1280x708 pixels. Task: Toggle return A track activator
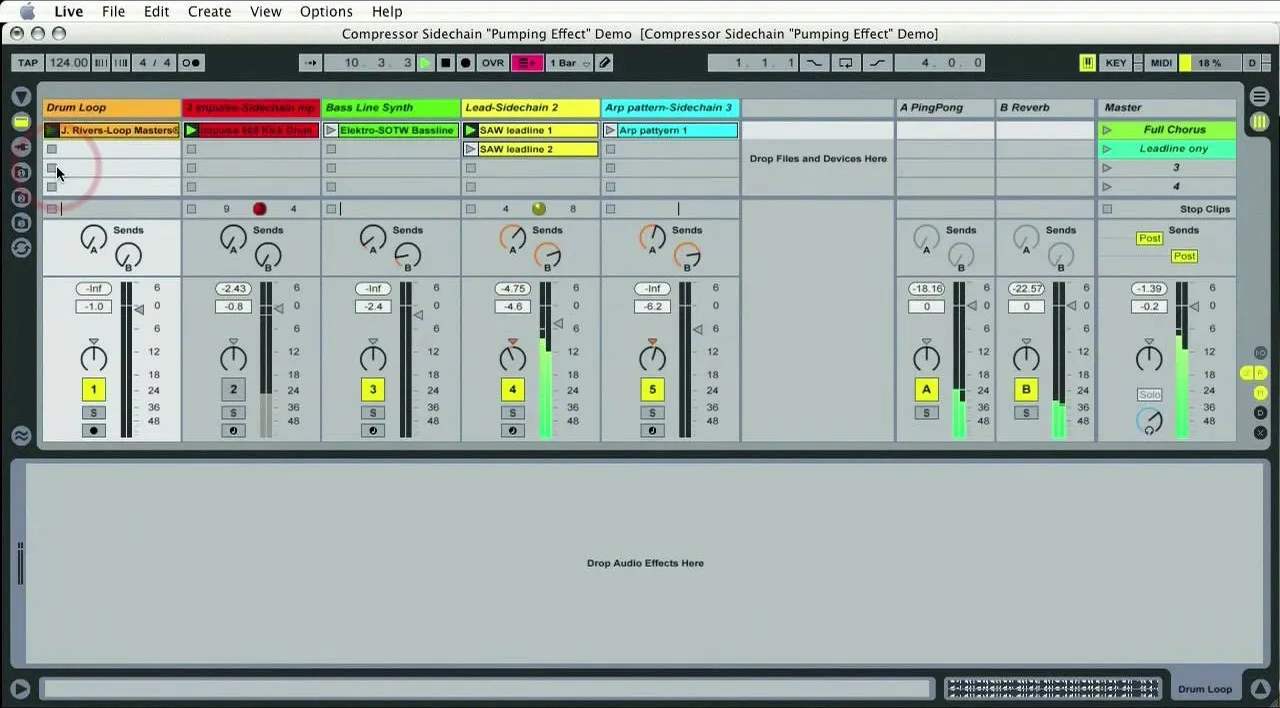click(926, 390)
